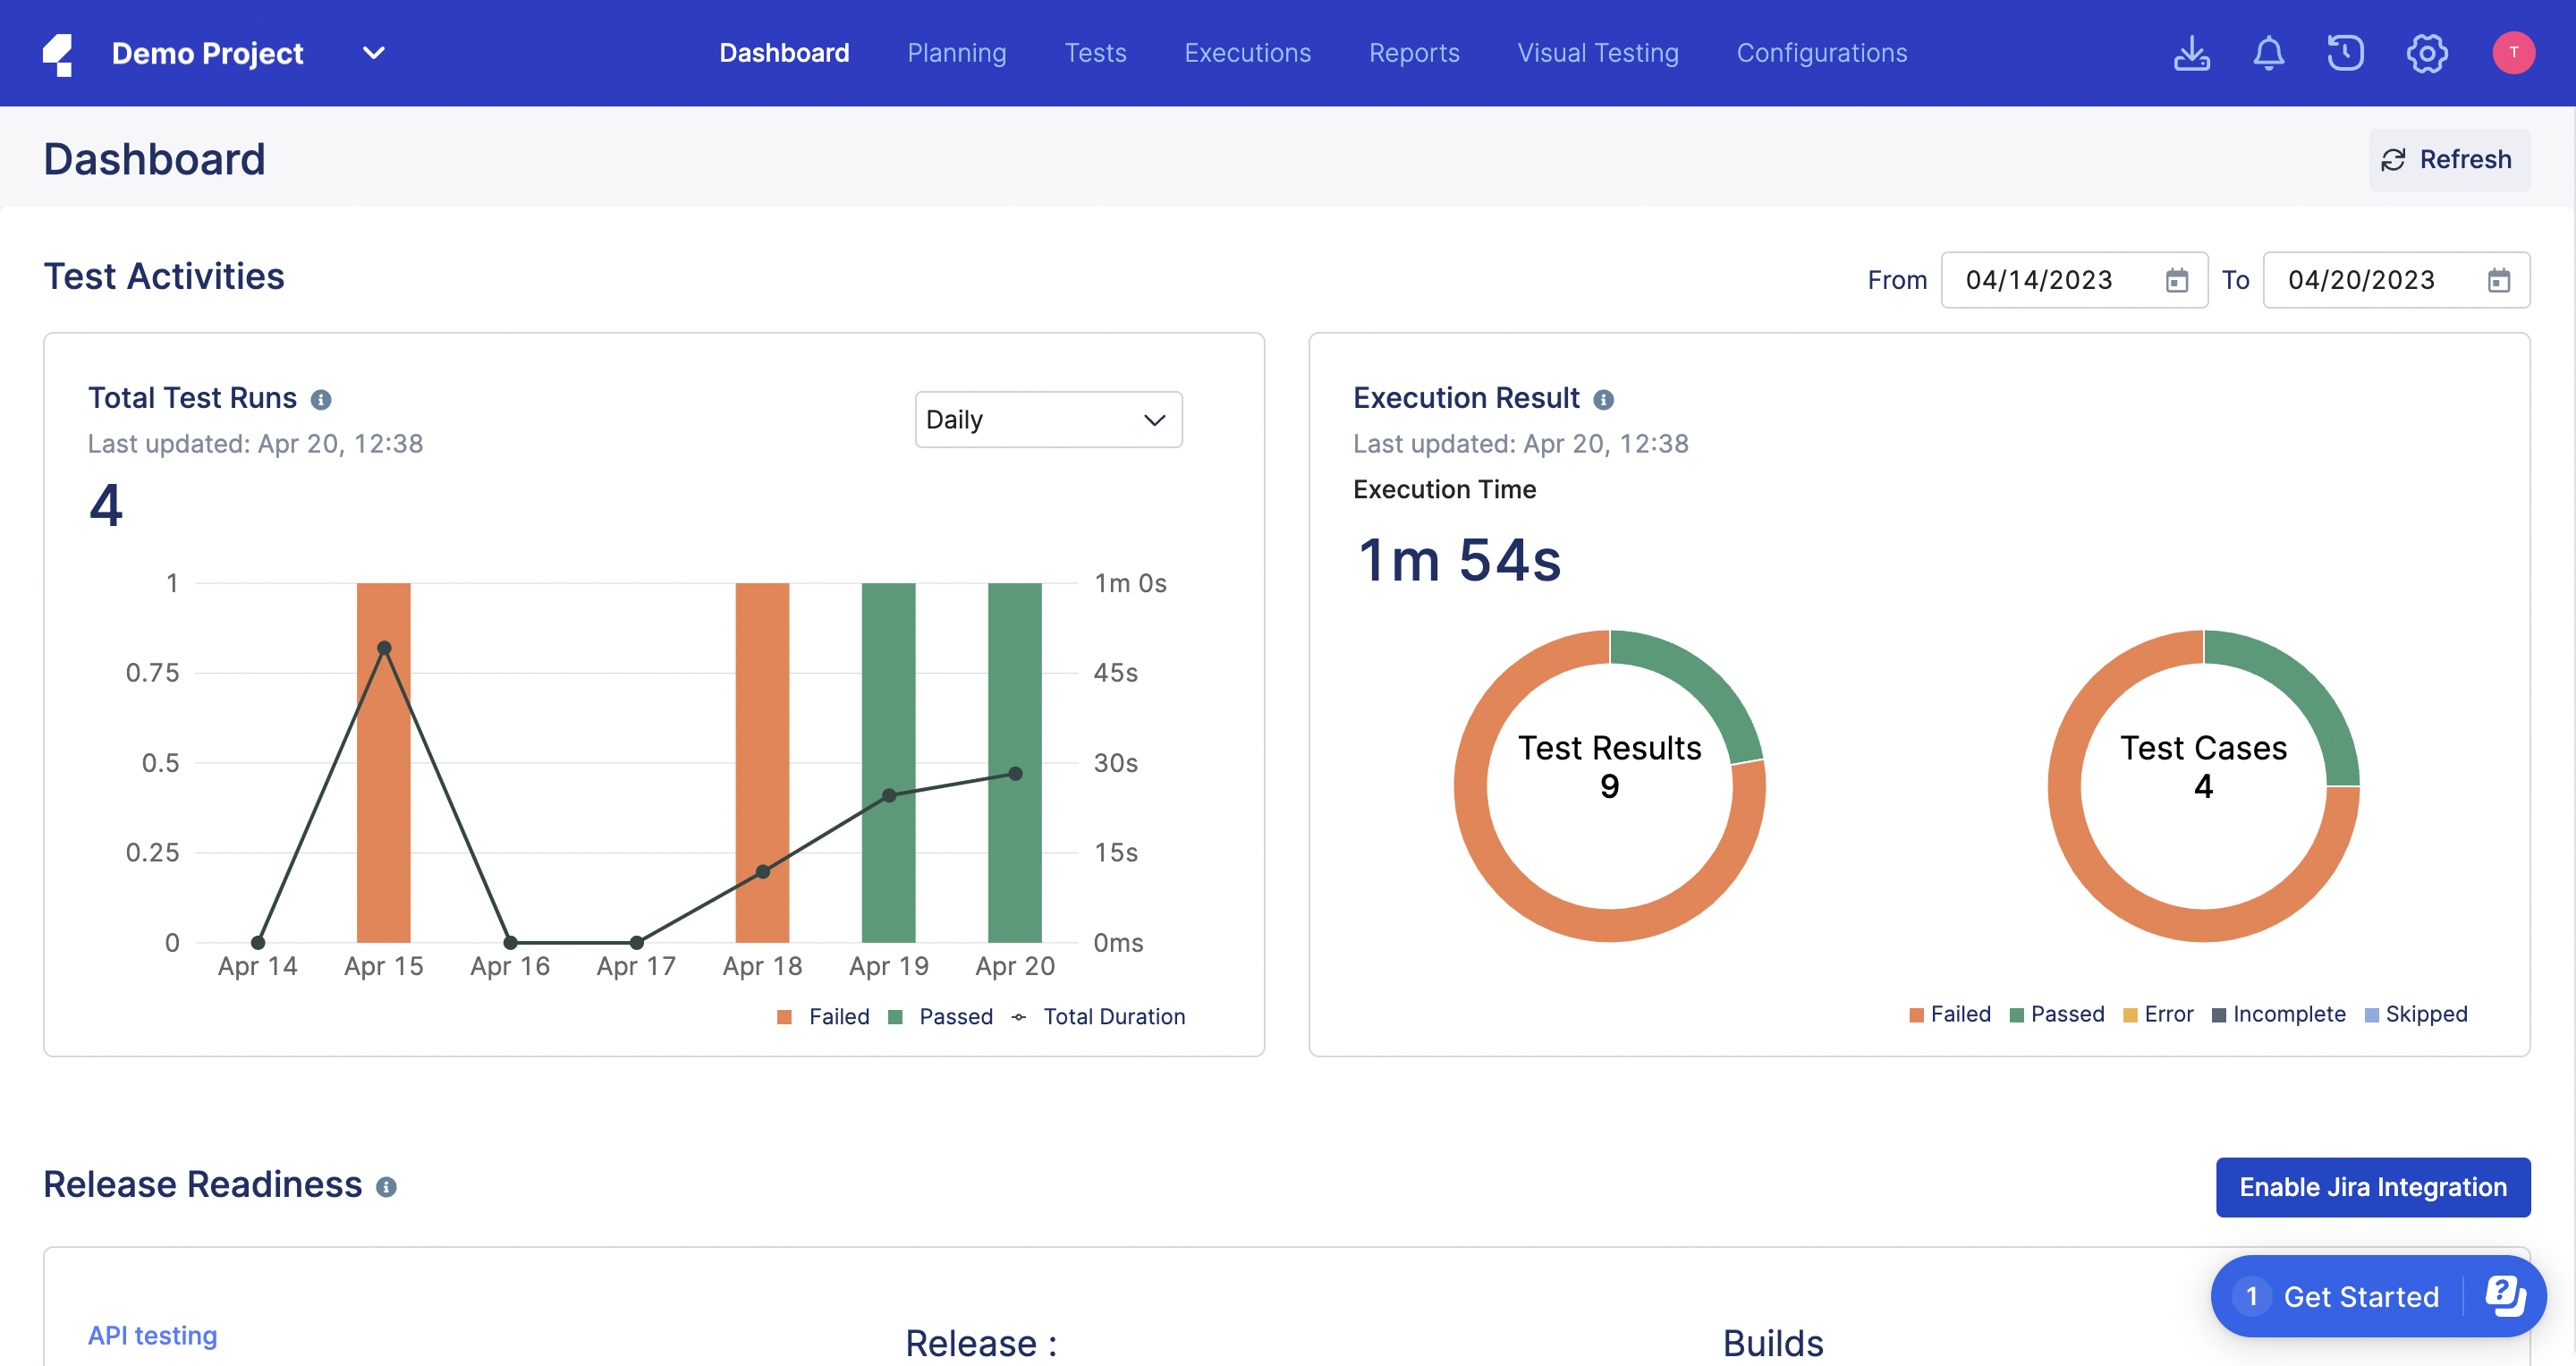2576x1366 pixels.
Task: Expand the Demo Project dropdown chevron
Action: (373, 53)
